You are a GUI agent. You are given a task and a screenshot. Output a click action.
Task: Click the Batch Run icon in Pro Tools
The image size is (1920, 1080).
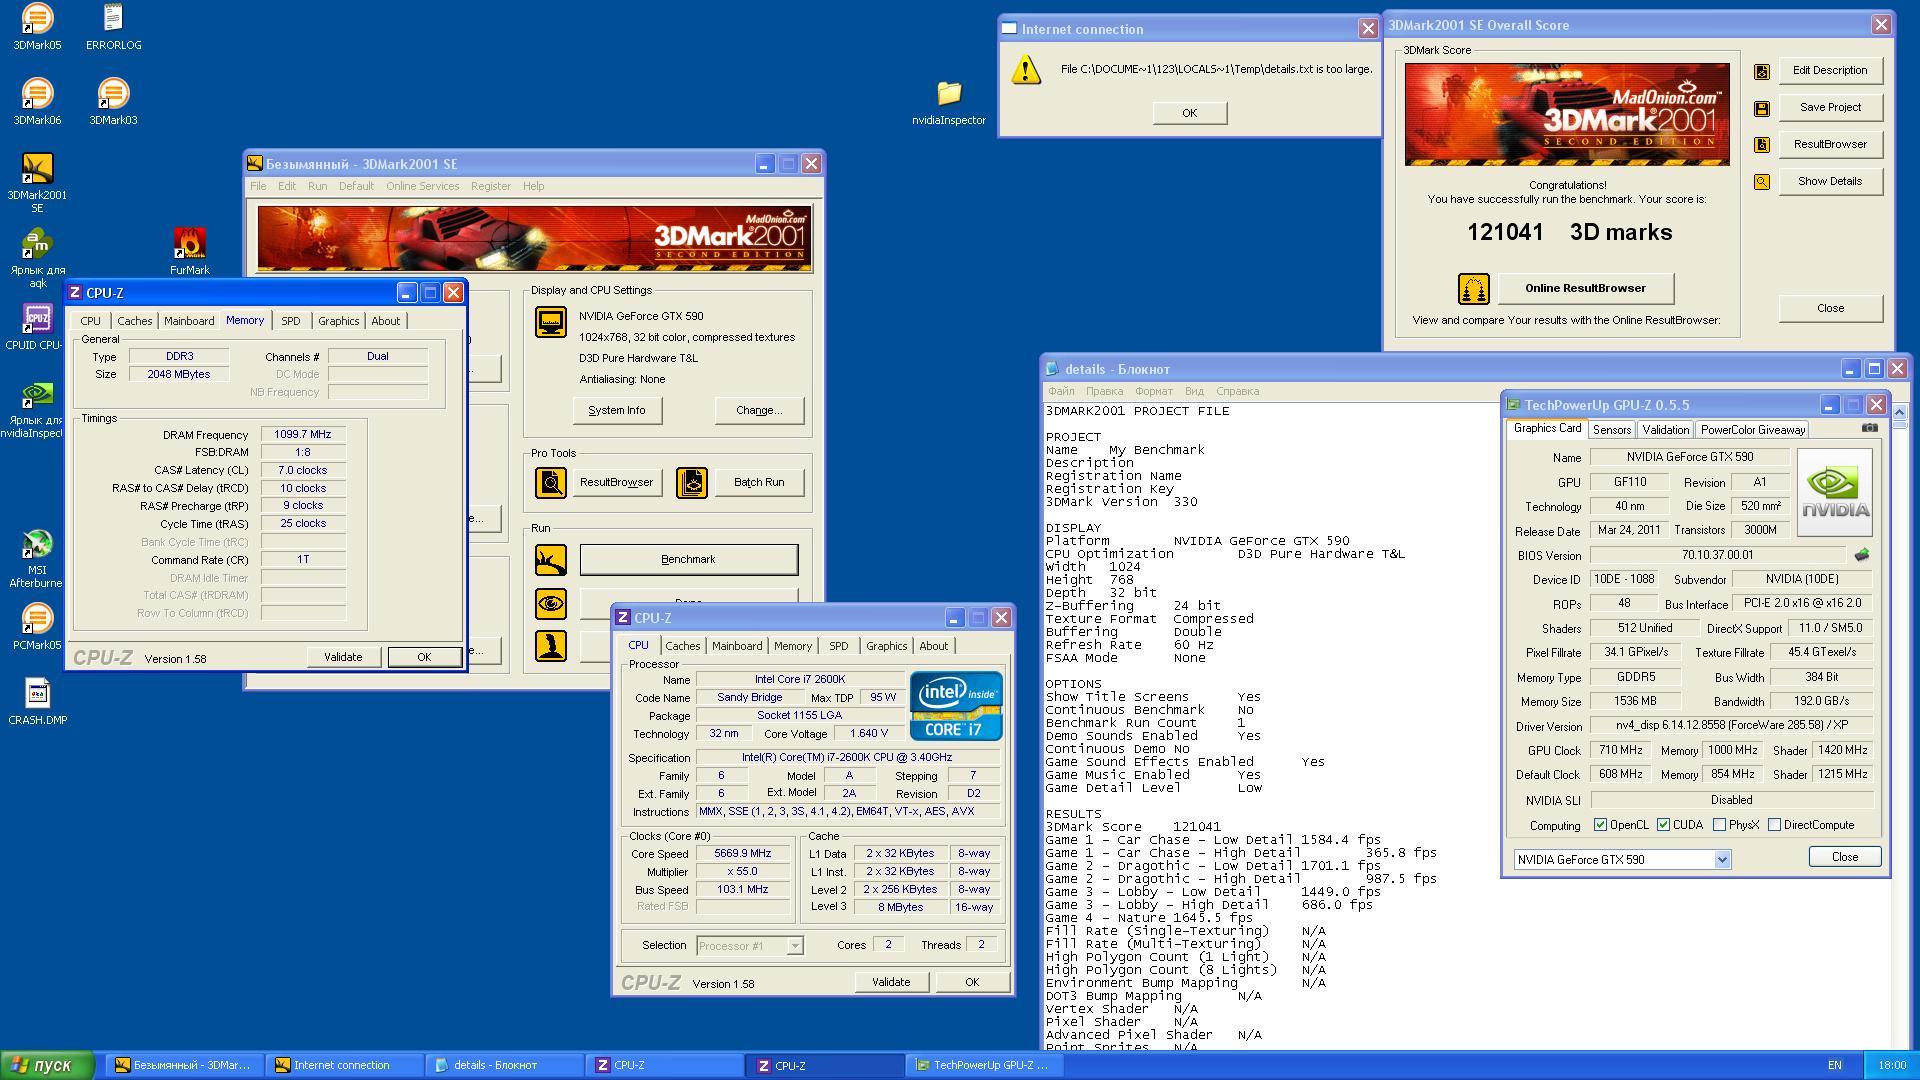click(x=691, y=482)
